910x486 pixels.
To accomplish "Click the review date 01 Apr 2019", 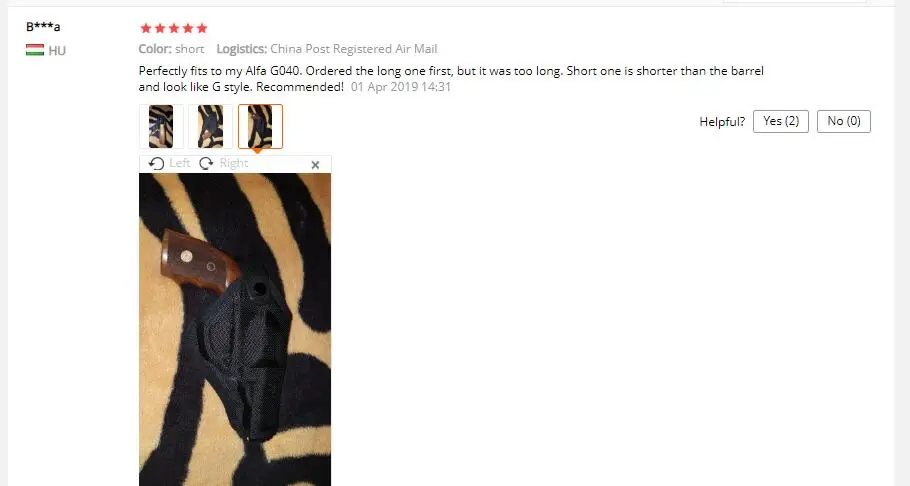I will [401, 87].
